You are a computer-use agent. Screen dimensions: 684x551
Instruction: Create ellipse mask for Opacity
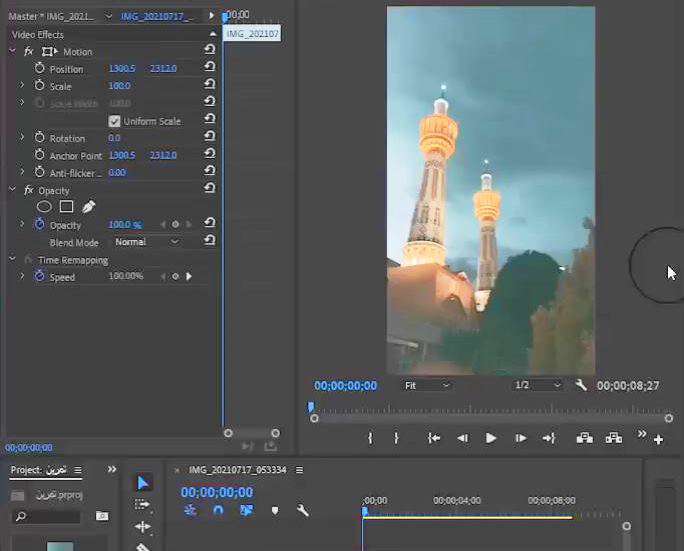coord(44,206)
